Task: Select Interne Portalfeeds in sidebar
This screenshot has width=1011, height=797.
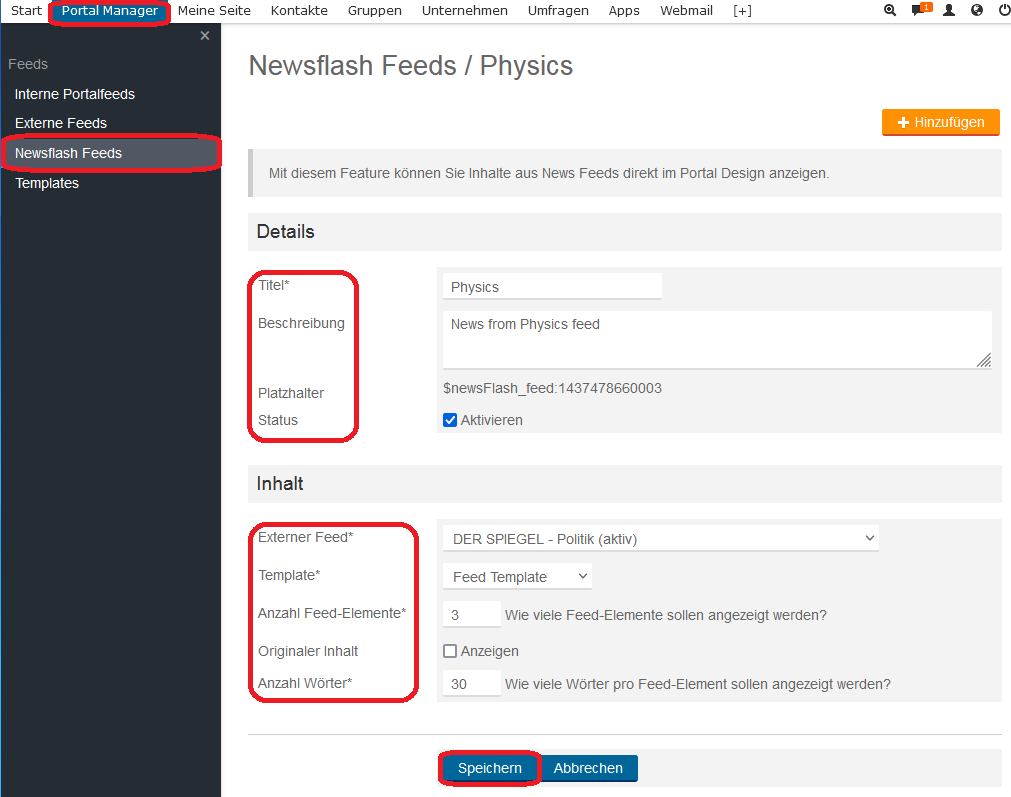Action: pos(75,94)
